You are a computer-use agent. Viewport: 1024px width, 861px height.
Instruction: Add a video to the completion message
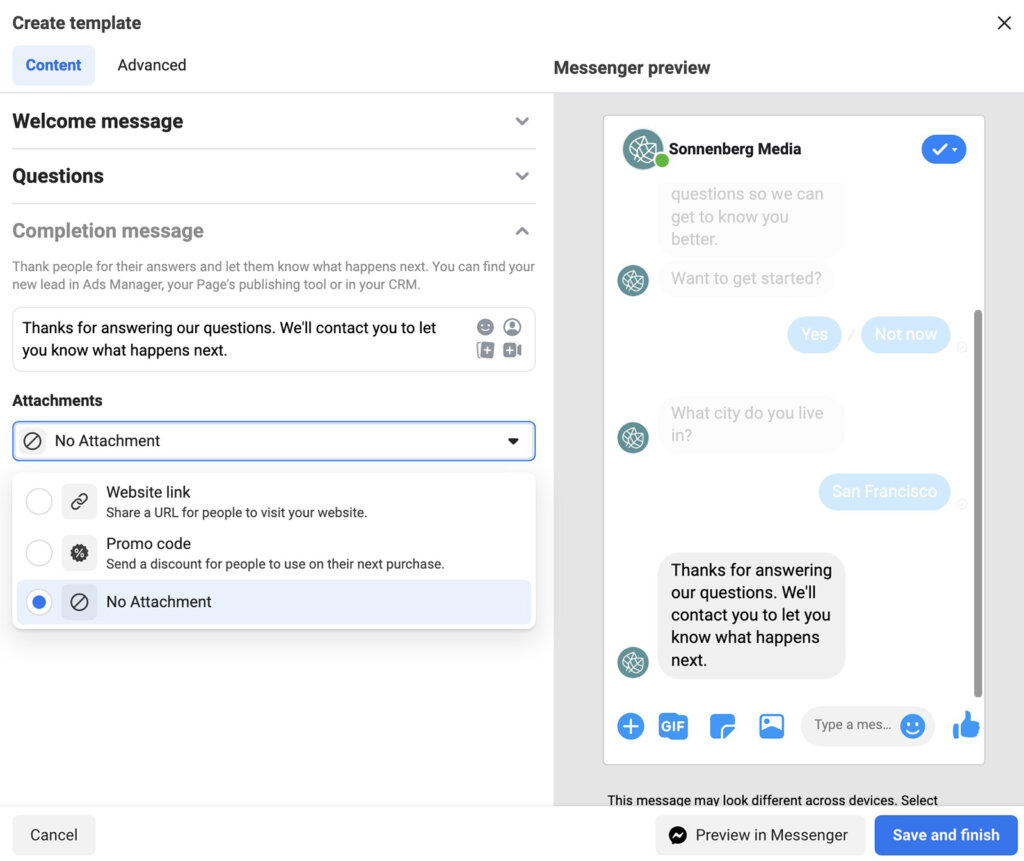[510, 350]
